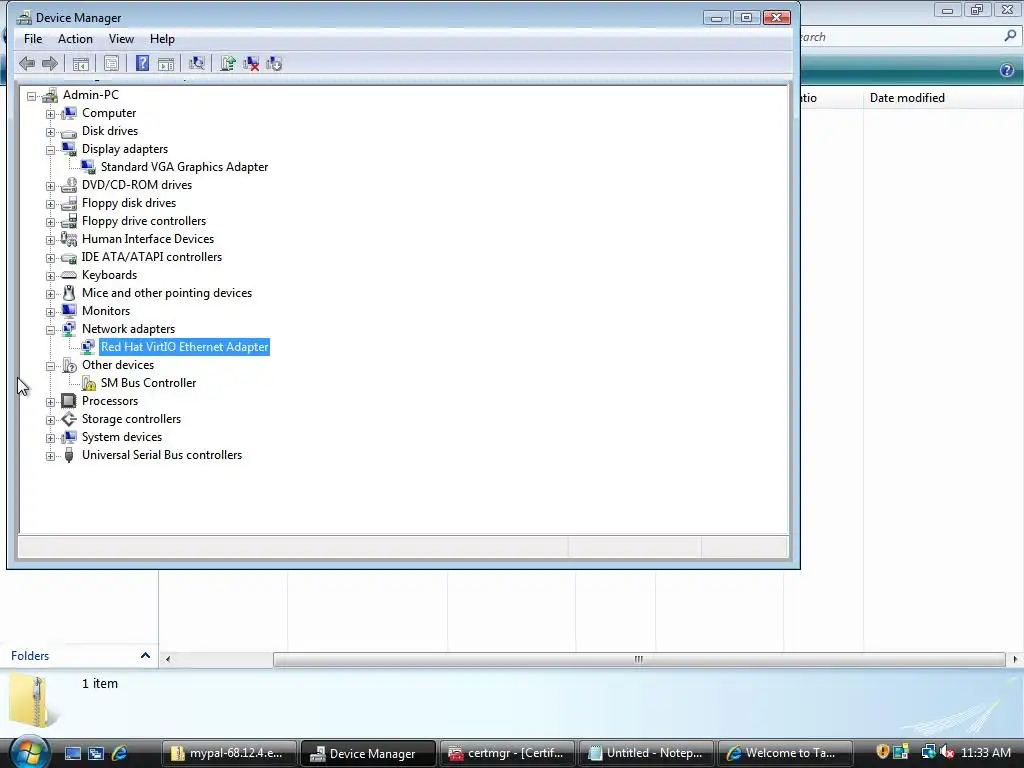Expand DVD/CD-ROM drives category
The image size is (1024, 768).
[50, 186]
